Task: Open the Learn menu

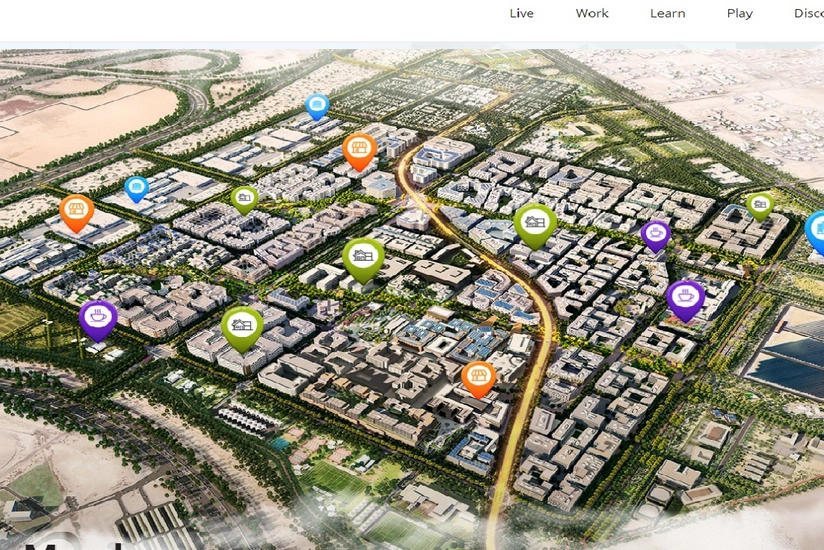Action: point(667,14)
